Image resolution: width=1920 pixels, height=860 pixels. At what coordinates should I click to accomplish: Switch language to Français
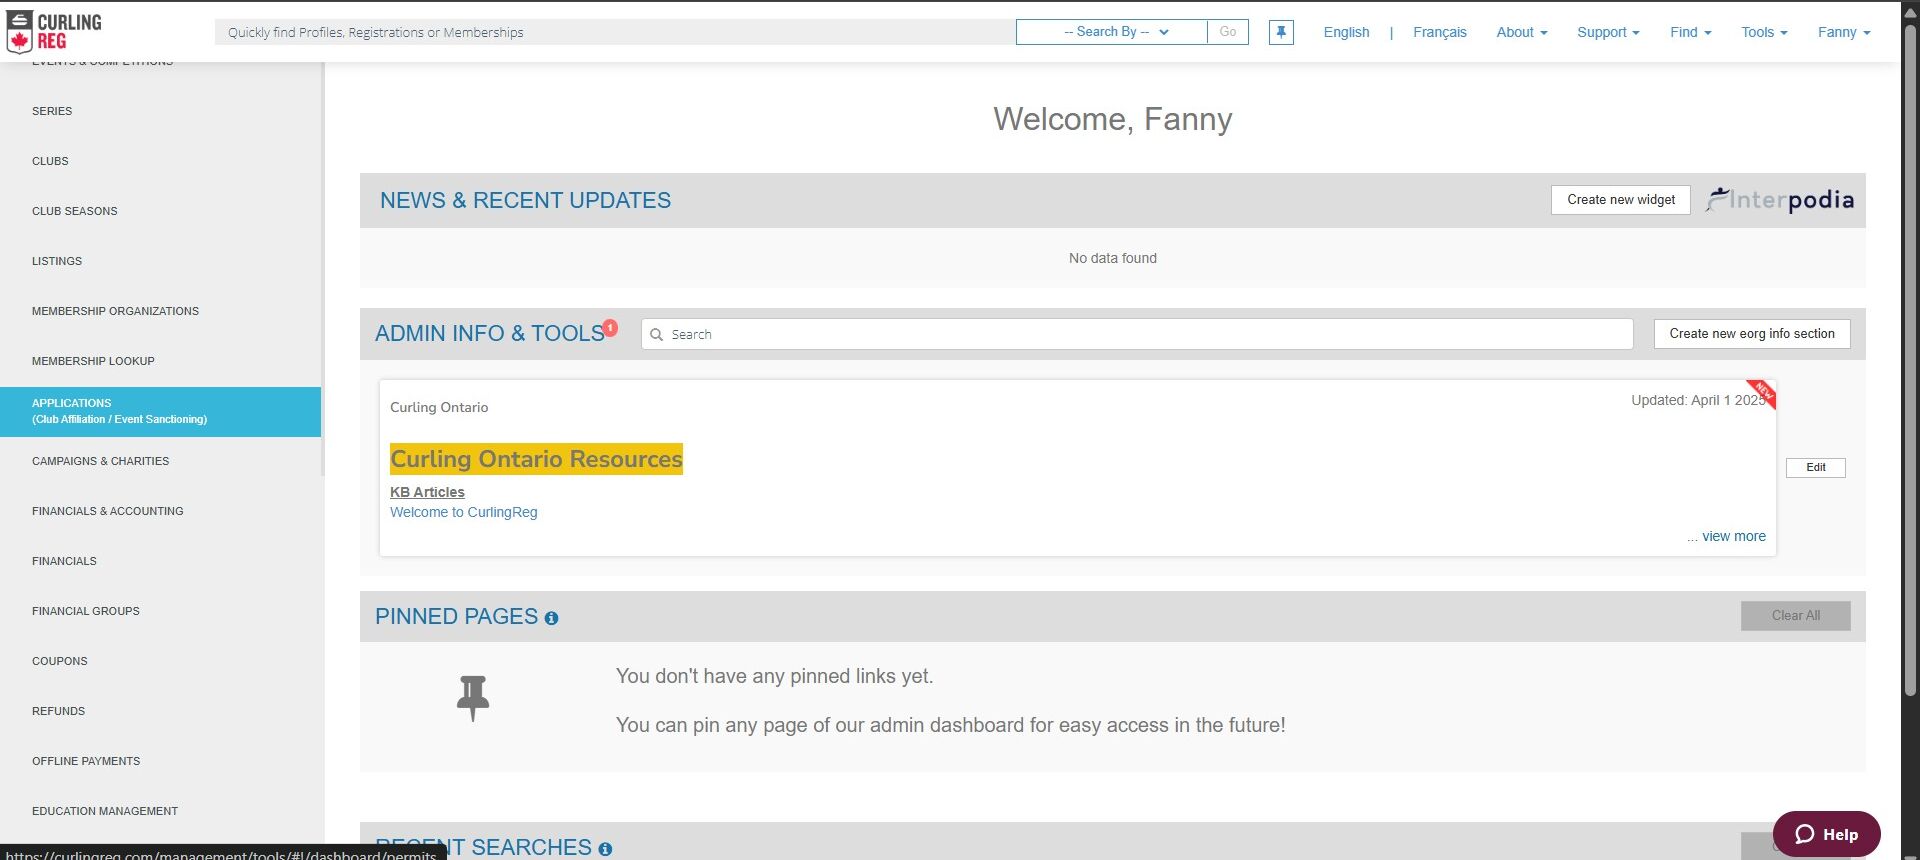1440,32
